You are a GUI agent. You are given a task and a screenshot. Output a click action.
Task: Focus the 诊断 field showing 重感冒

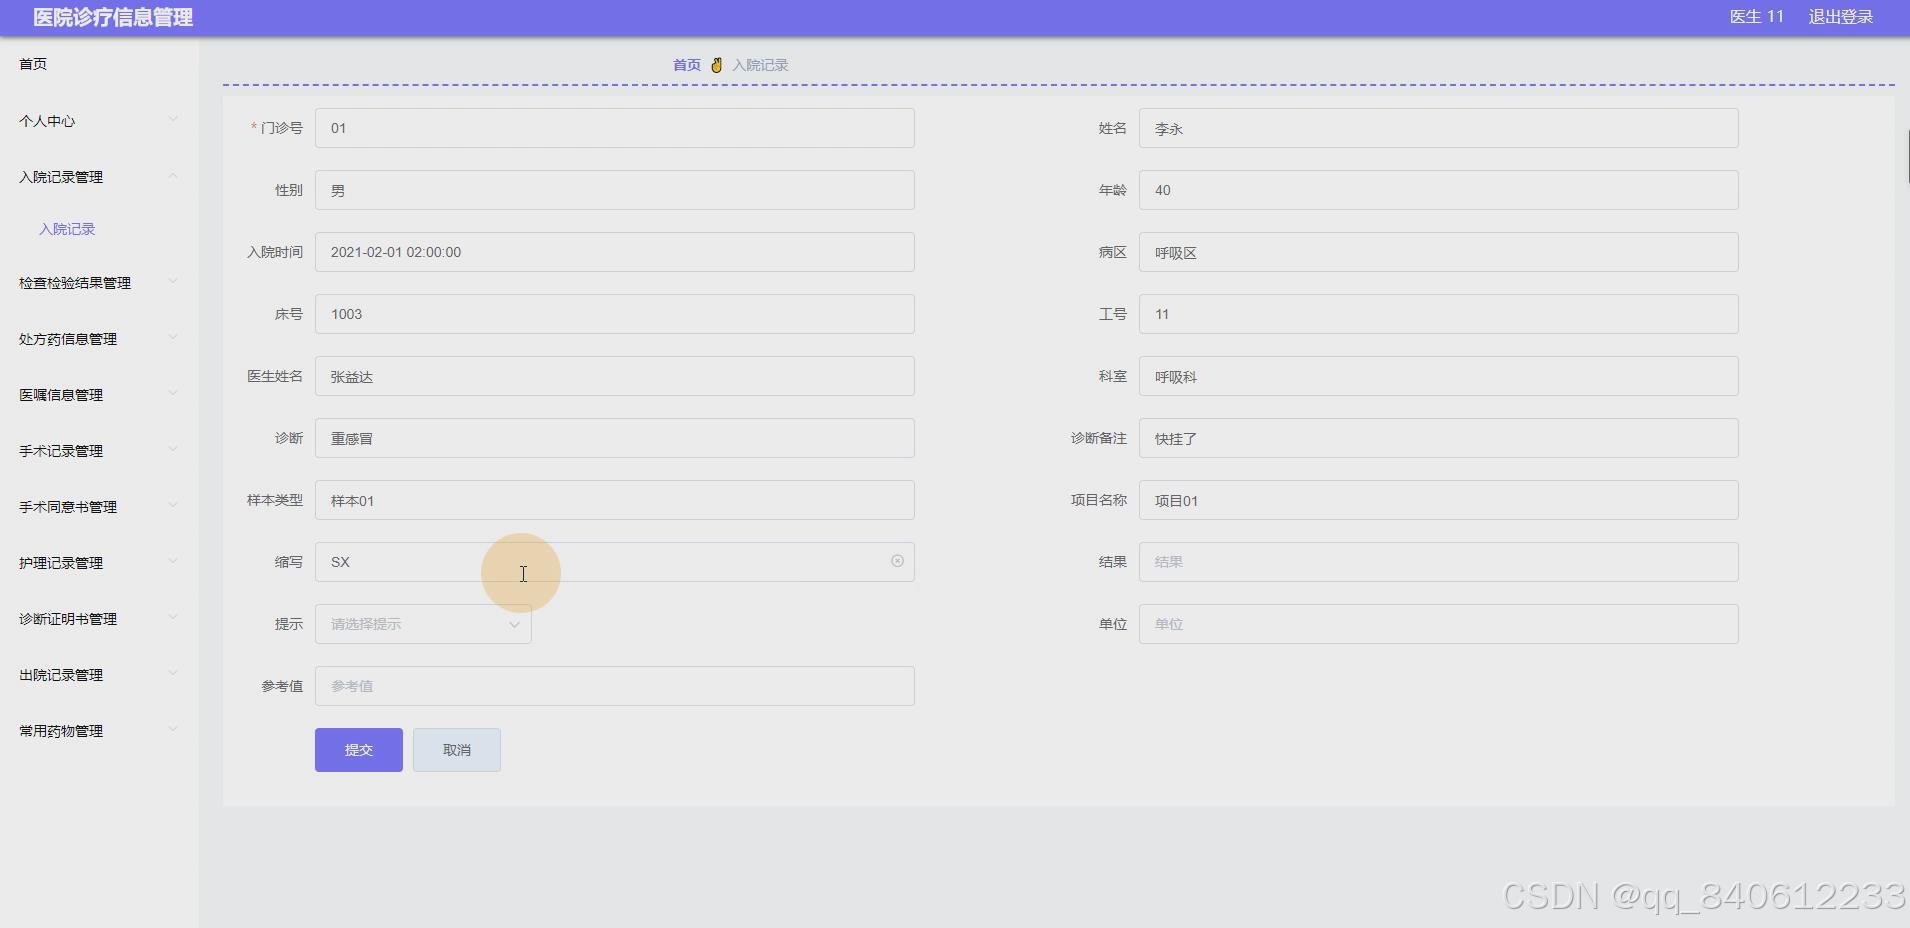pyautogui.click(x=615, y=438)
